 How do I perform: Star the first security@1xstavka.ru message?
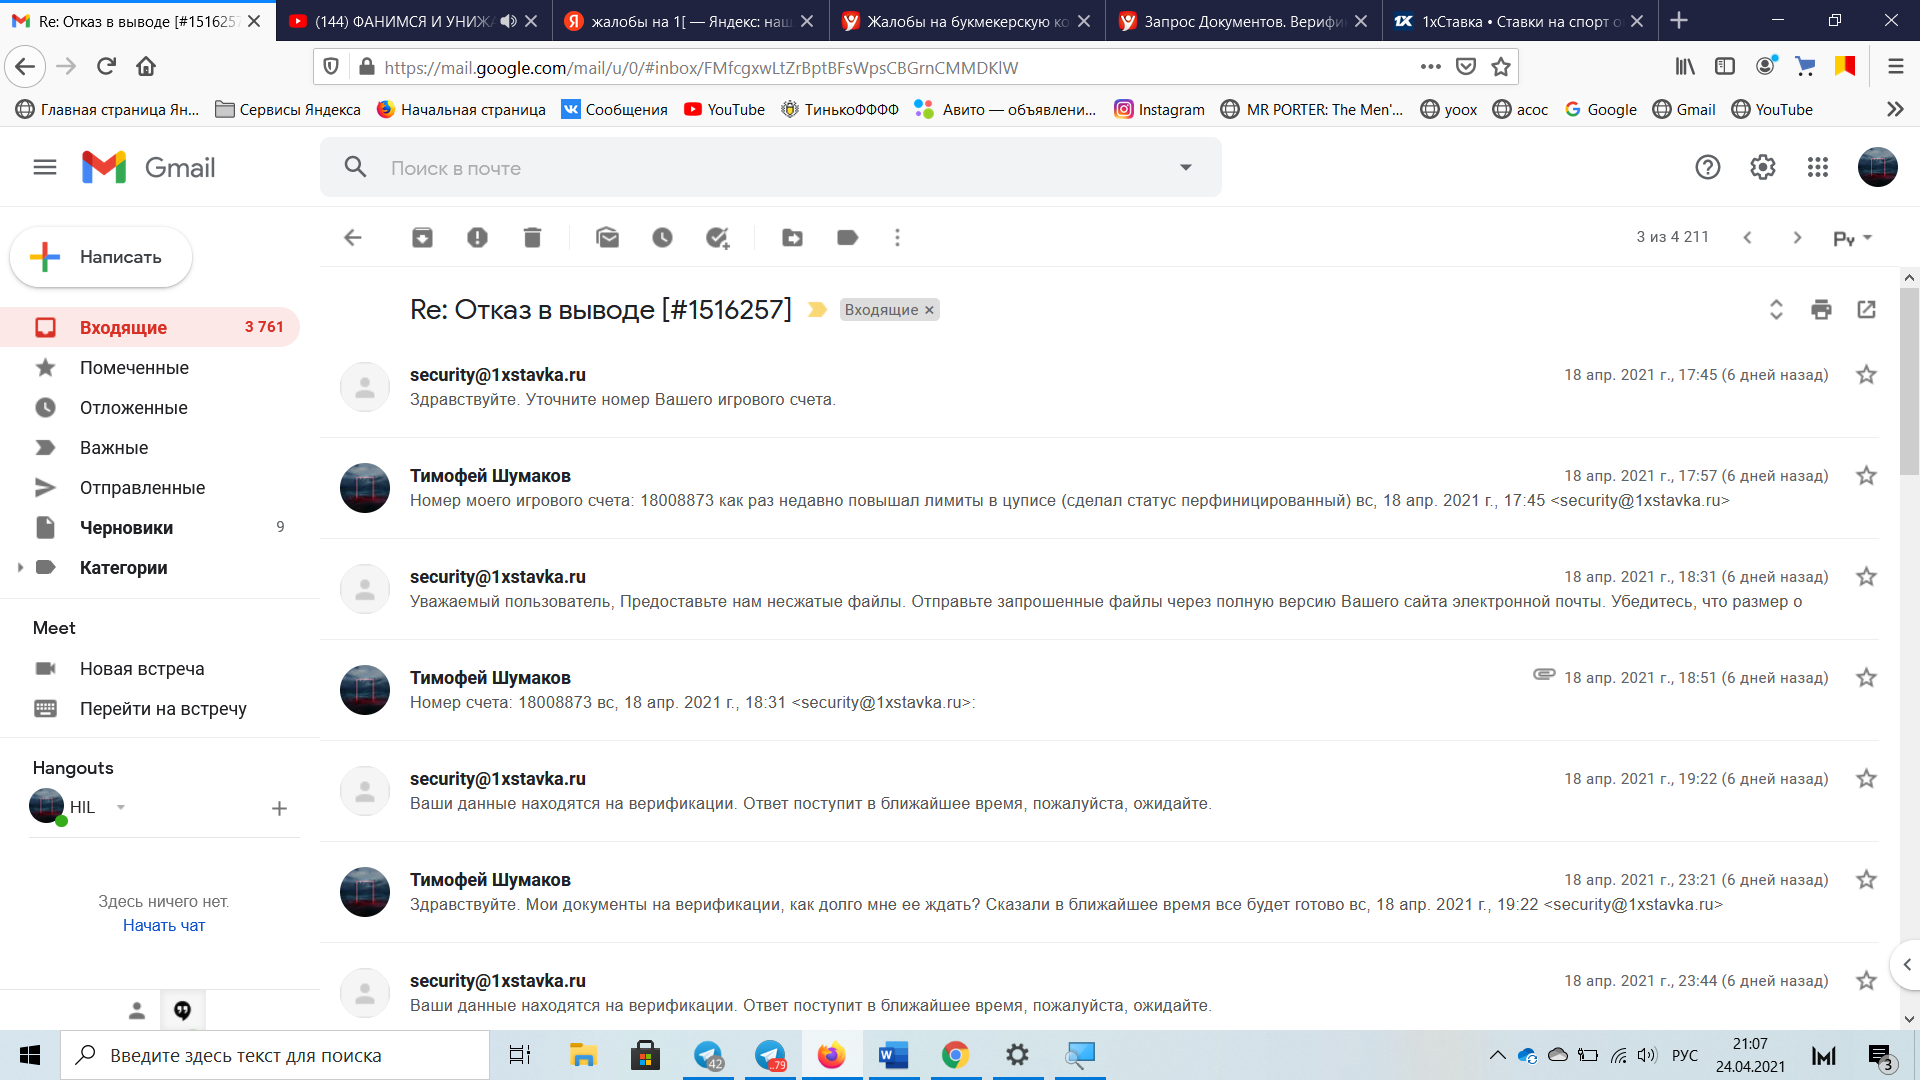[1866, 375]
